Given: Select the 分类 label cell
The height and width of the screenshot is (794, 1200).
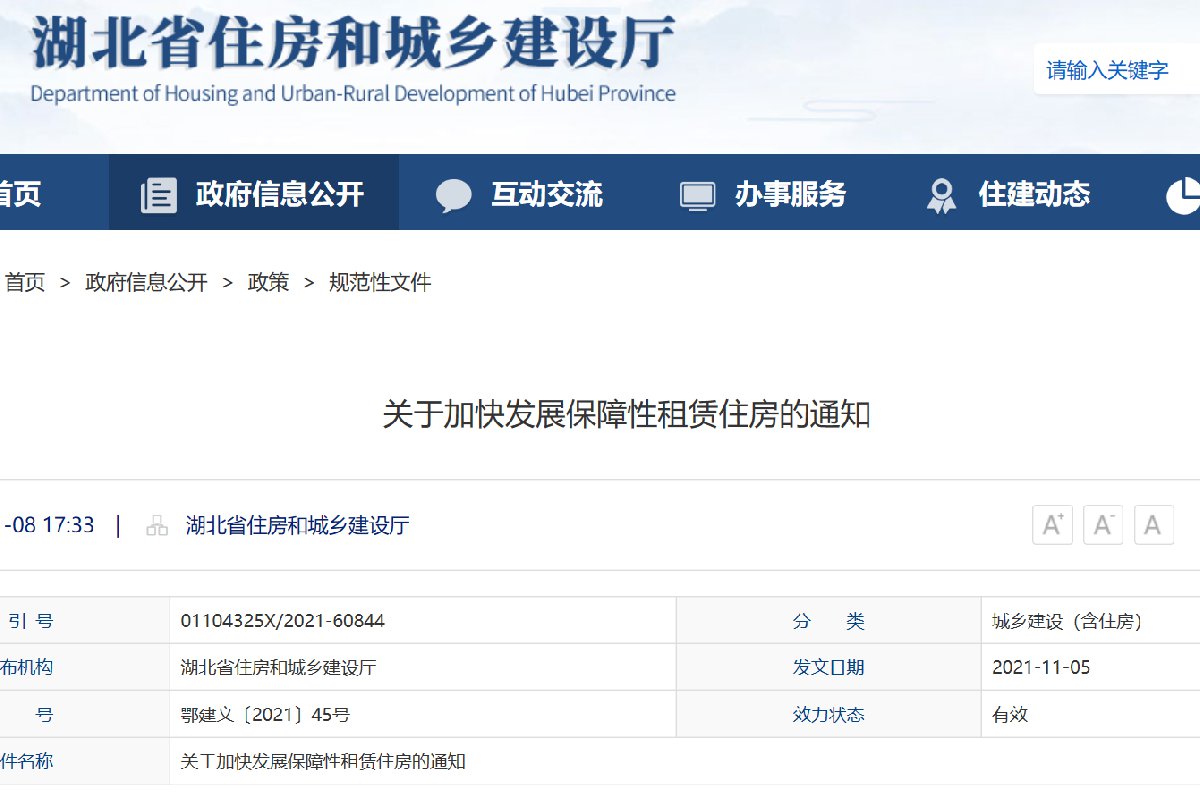Looking at the screenshot, I should (829, 621).
